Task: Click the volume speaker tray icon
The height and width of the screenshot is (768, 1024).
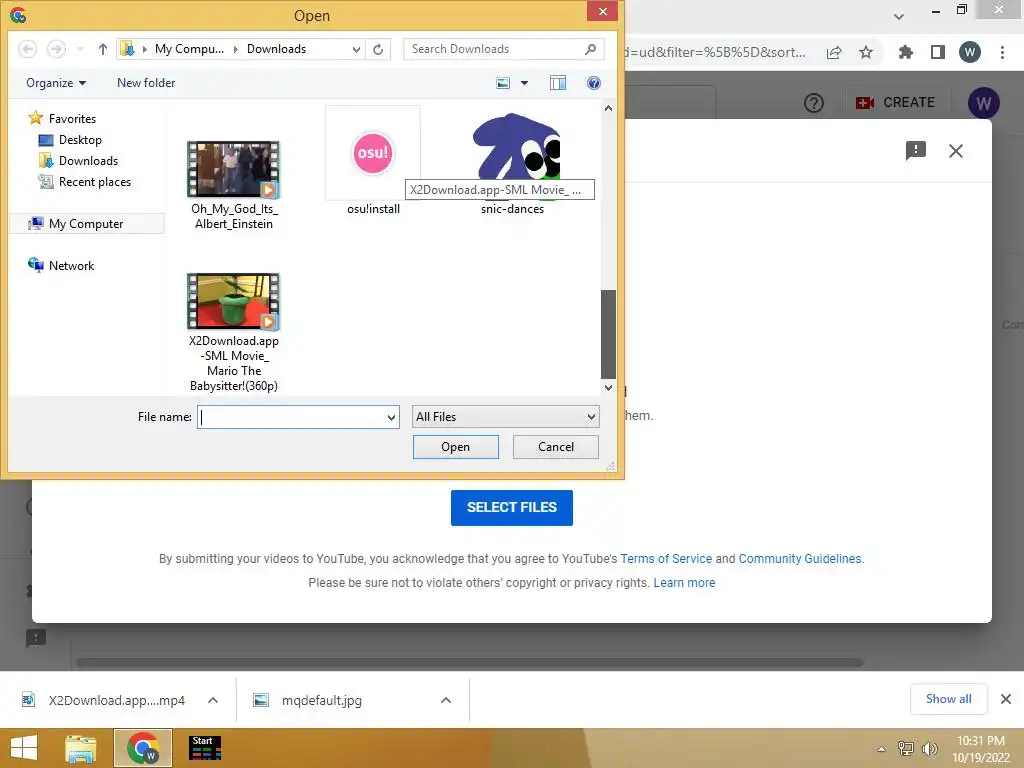Action: click(930, 748)
